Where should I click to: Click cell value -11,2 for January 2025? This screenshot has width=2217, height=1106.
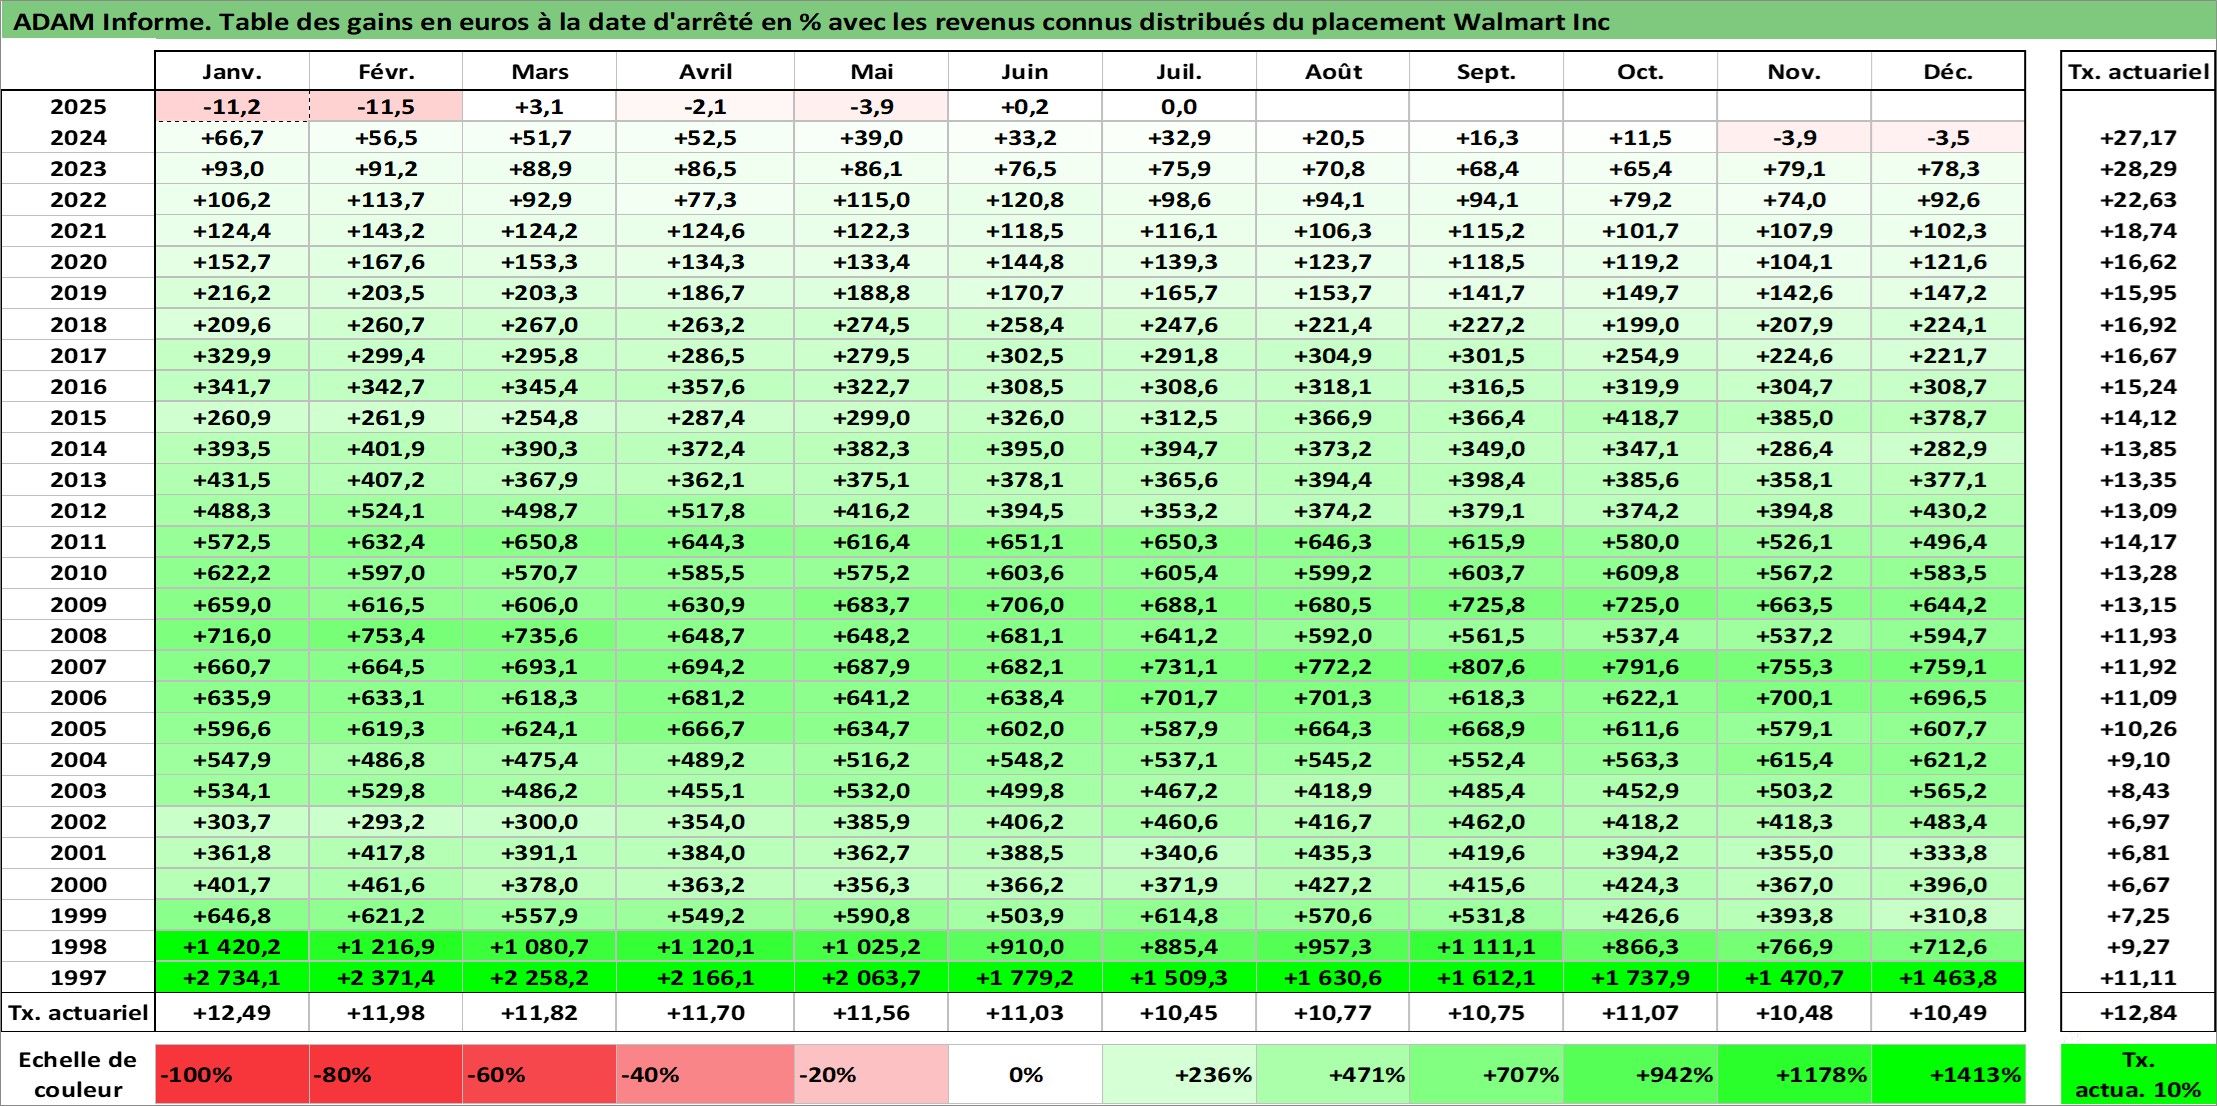point(232,107)
